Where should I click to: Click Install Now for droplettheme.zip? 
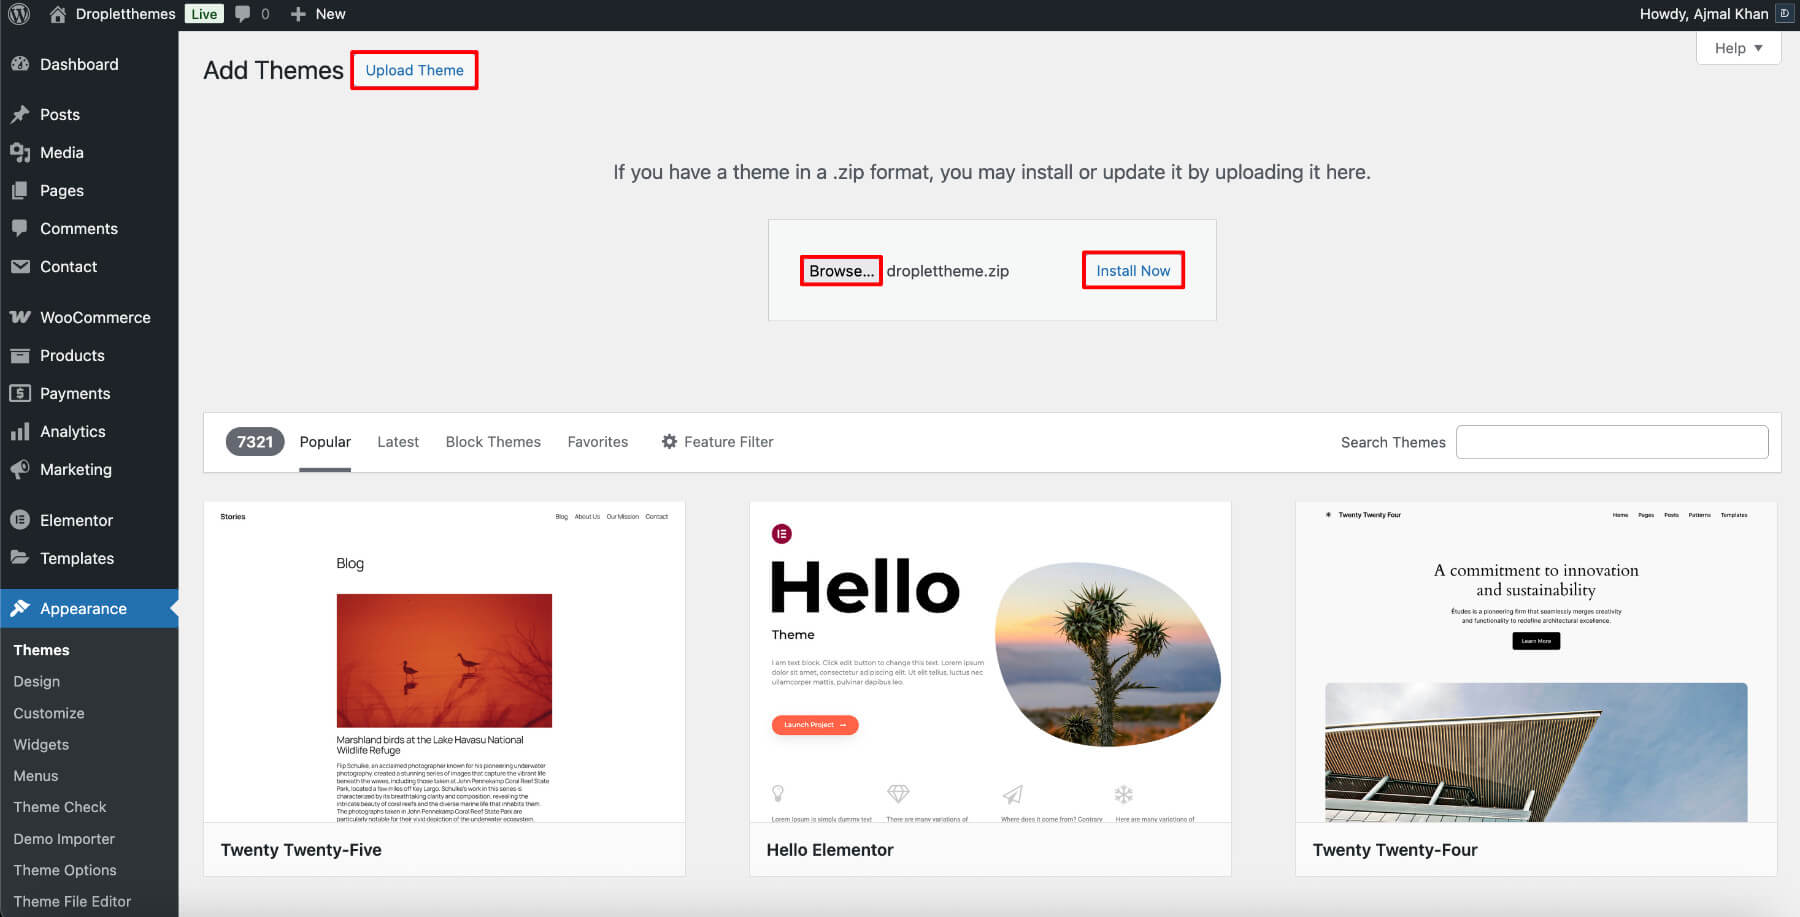pyautogui.click(x=1132, y=270)
